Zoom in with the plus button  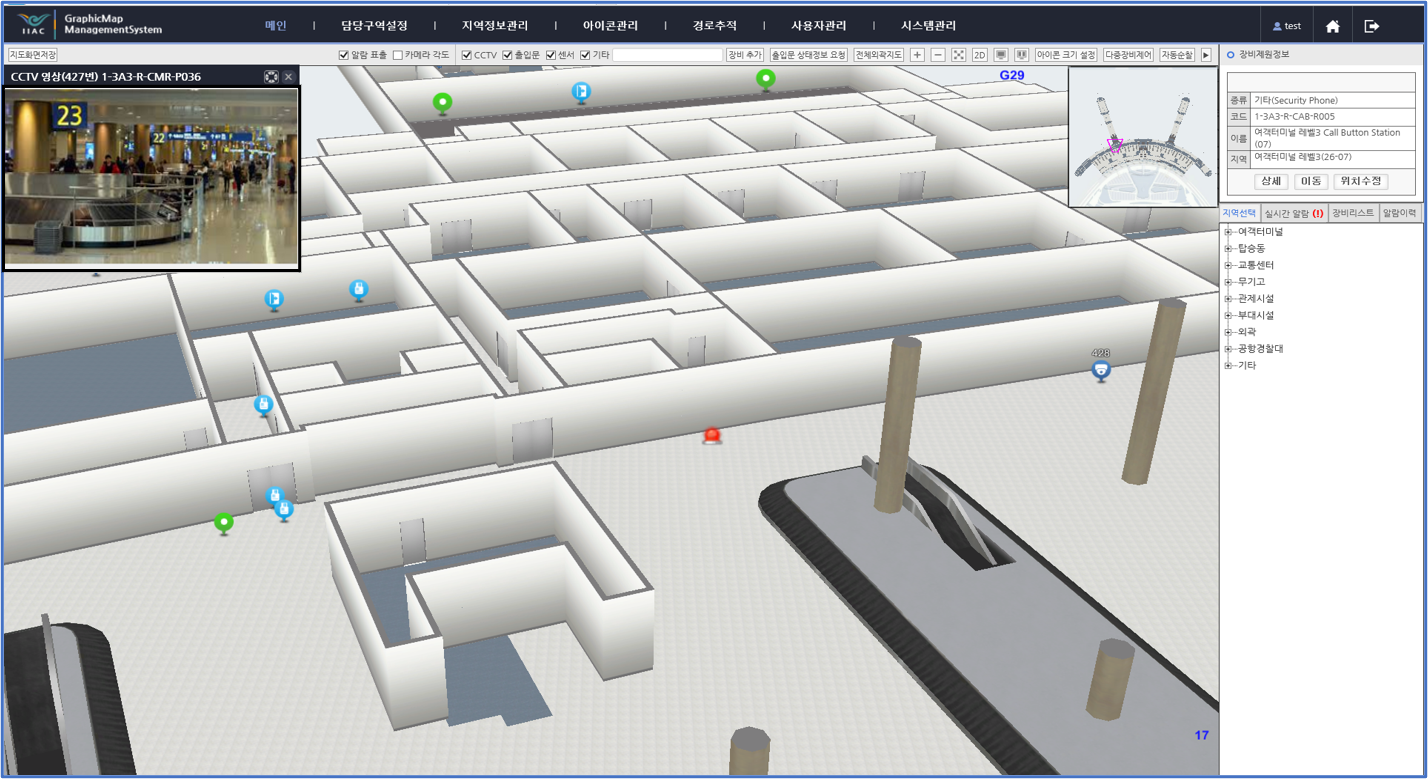point(917,55)
